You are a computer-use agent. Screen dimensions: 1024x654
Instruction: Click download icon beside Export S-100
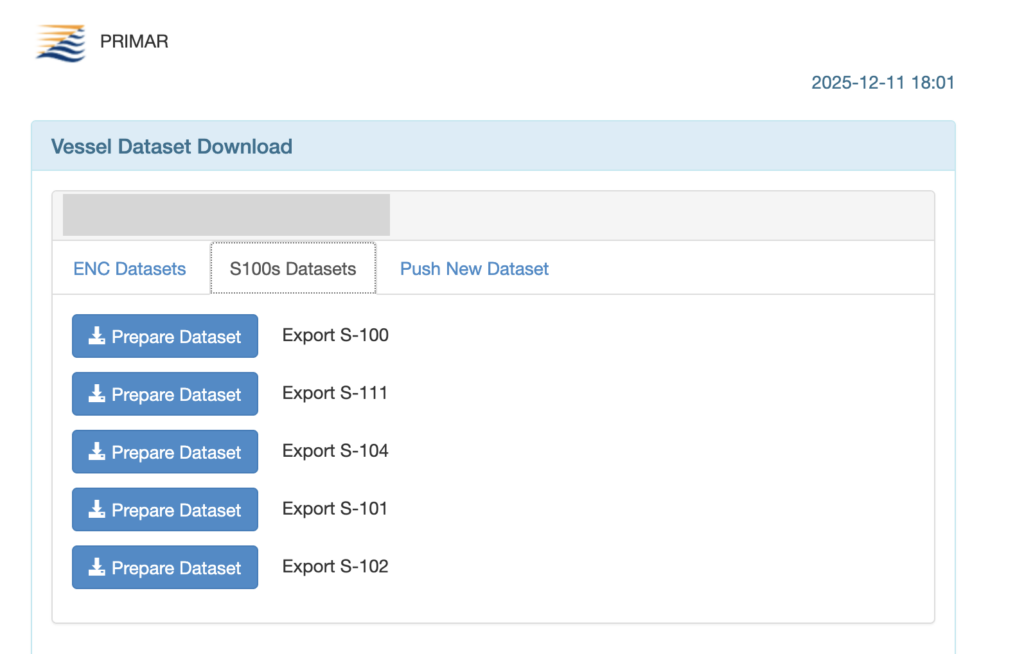[x=97, y=337]
